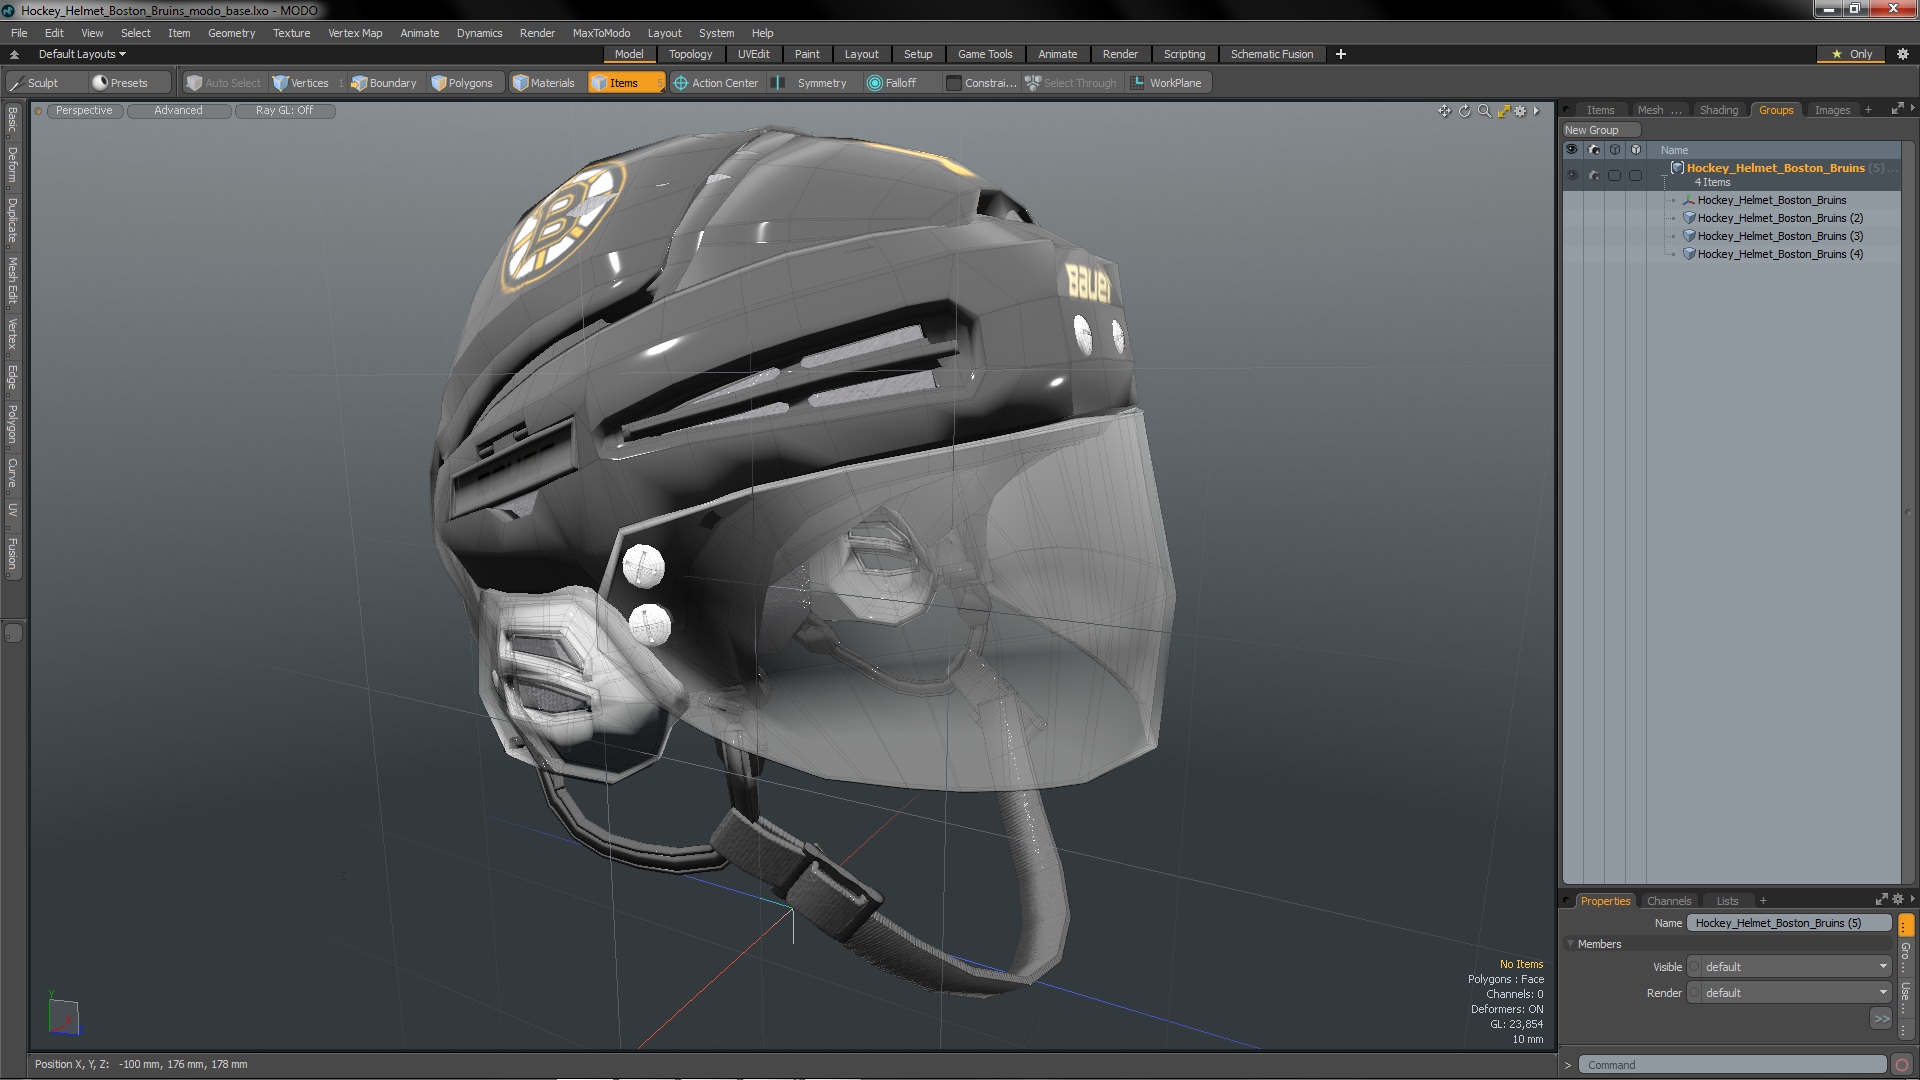Add a new tab in Groups panel
1920x1080 pixels.
1868,110
